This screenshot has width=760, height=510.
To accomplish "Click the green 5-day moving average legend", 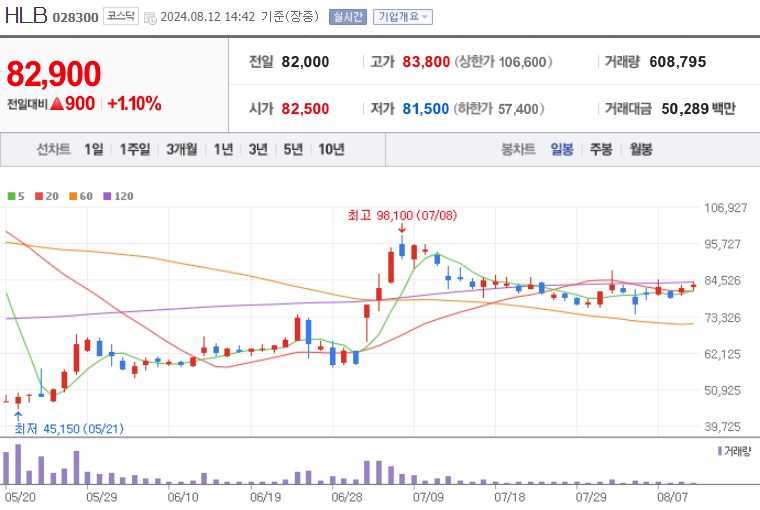I will coord(16,196).
